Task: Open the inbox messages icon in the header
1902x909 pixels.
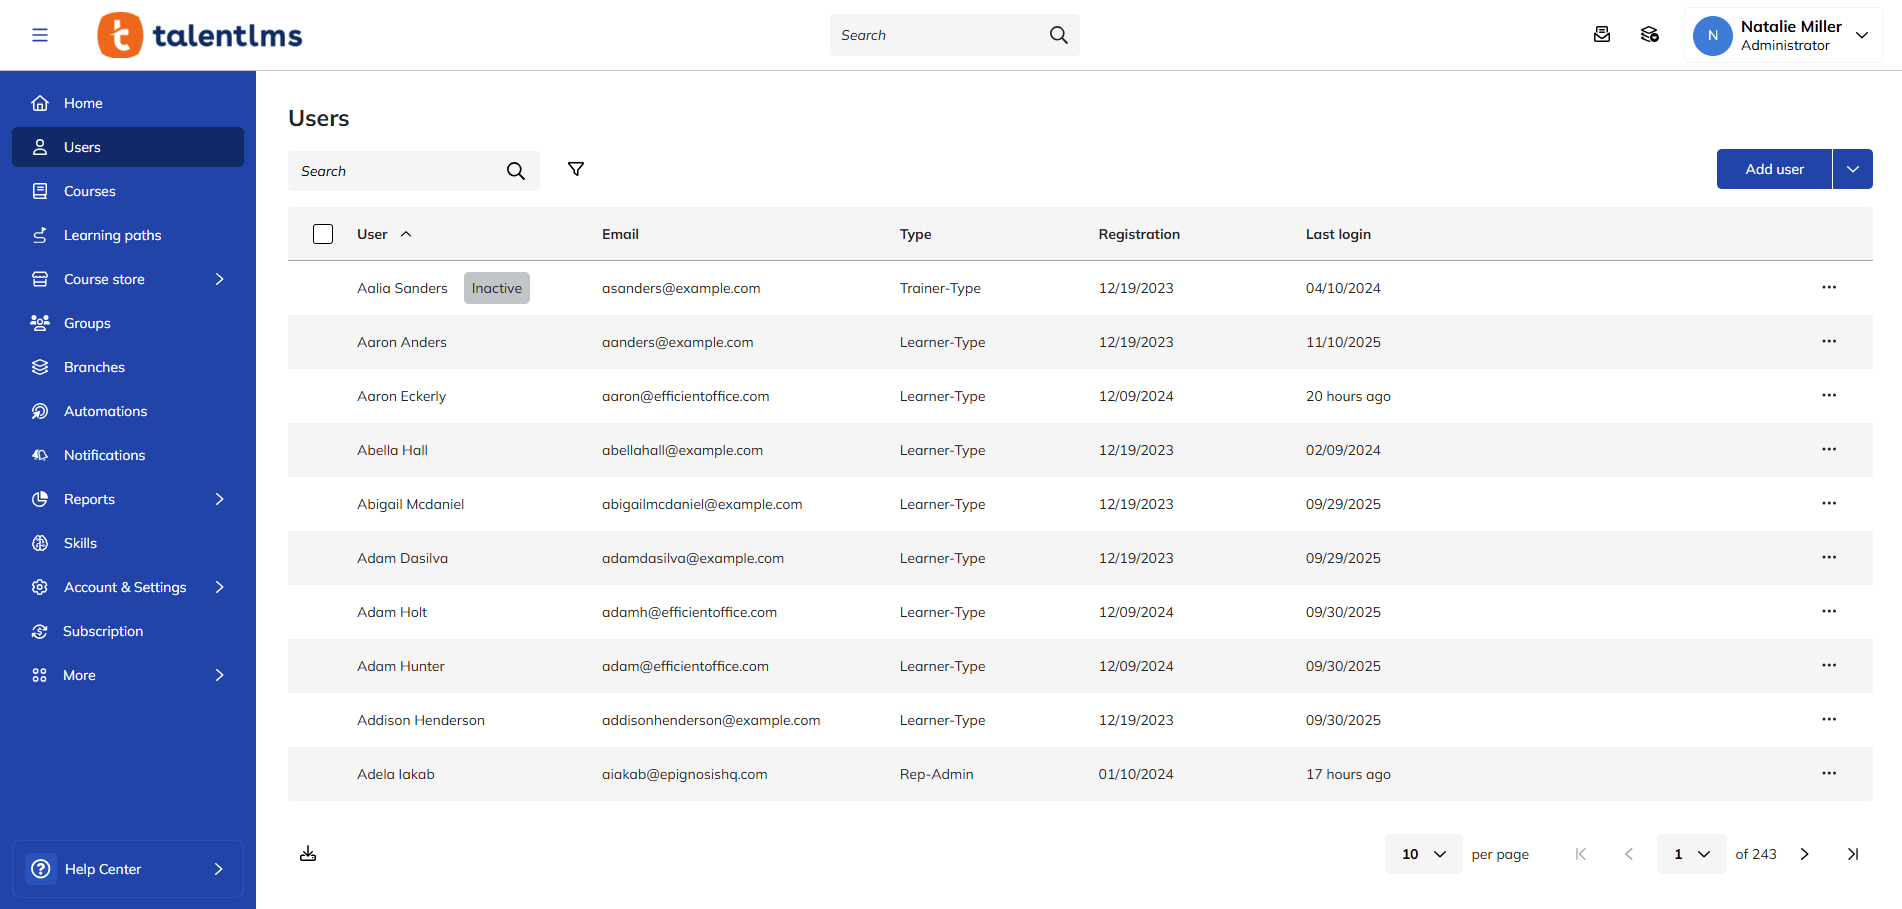Action: 1602,34
